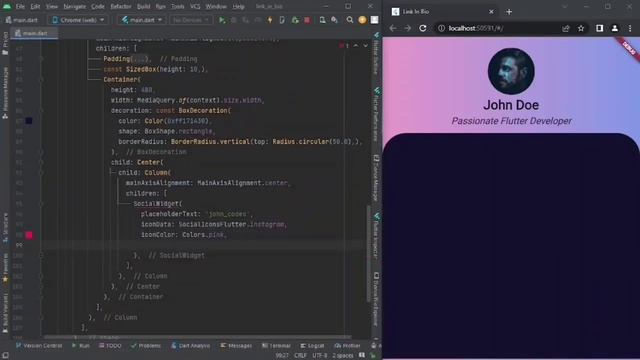
Task: Open Chrome side panel icon
Action: point(599,28)
